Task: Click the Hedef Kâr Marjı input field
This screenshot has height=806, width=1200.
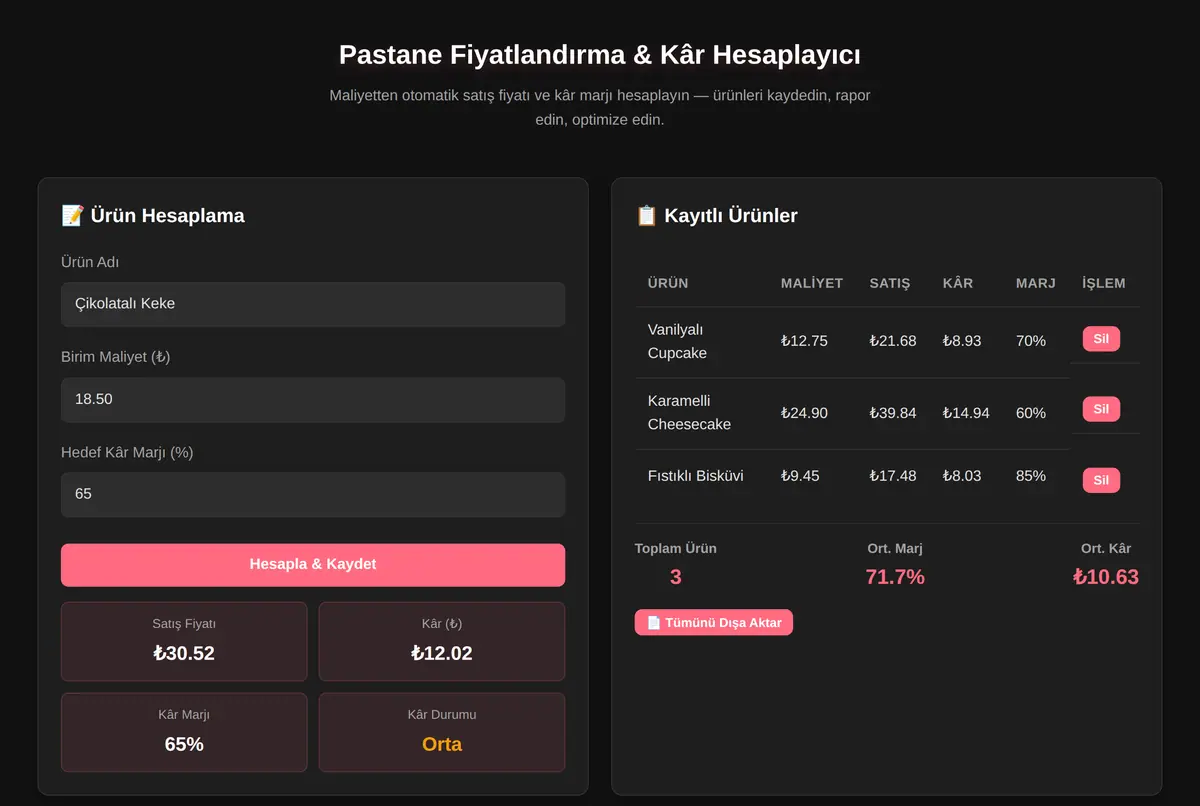Action: coord(313,494)
